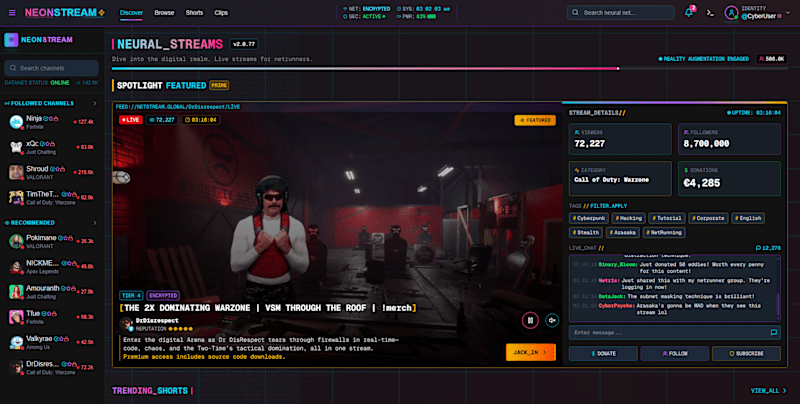Click Tfue's channel avatar

coord(16,317)
